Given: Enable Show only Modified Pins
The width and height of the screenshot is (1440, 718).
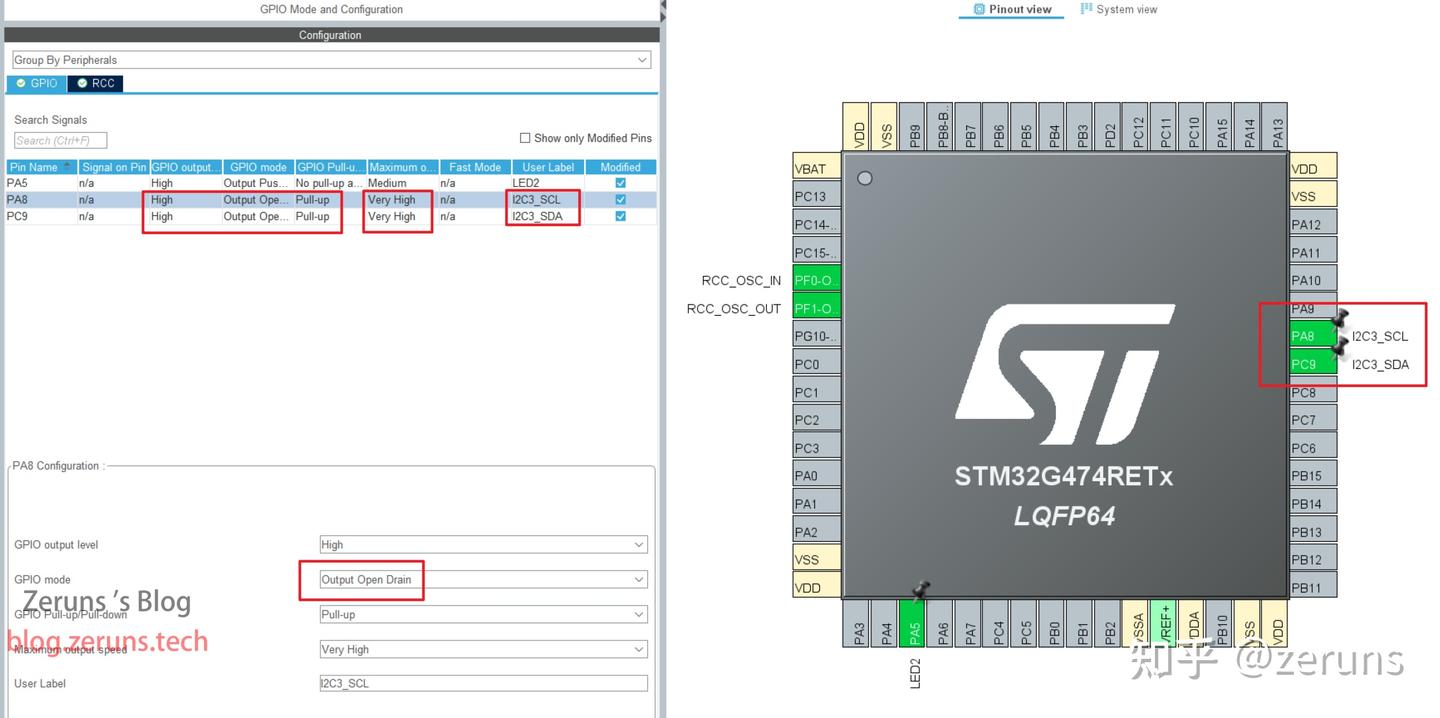Looking at the screenshot, I should pyautogui.click(x=524, y=137).
